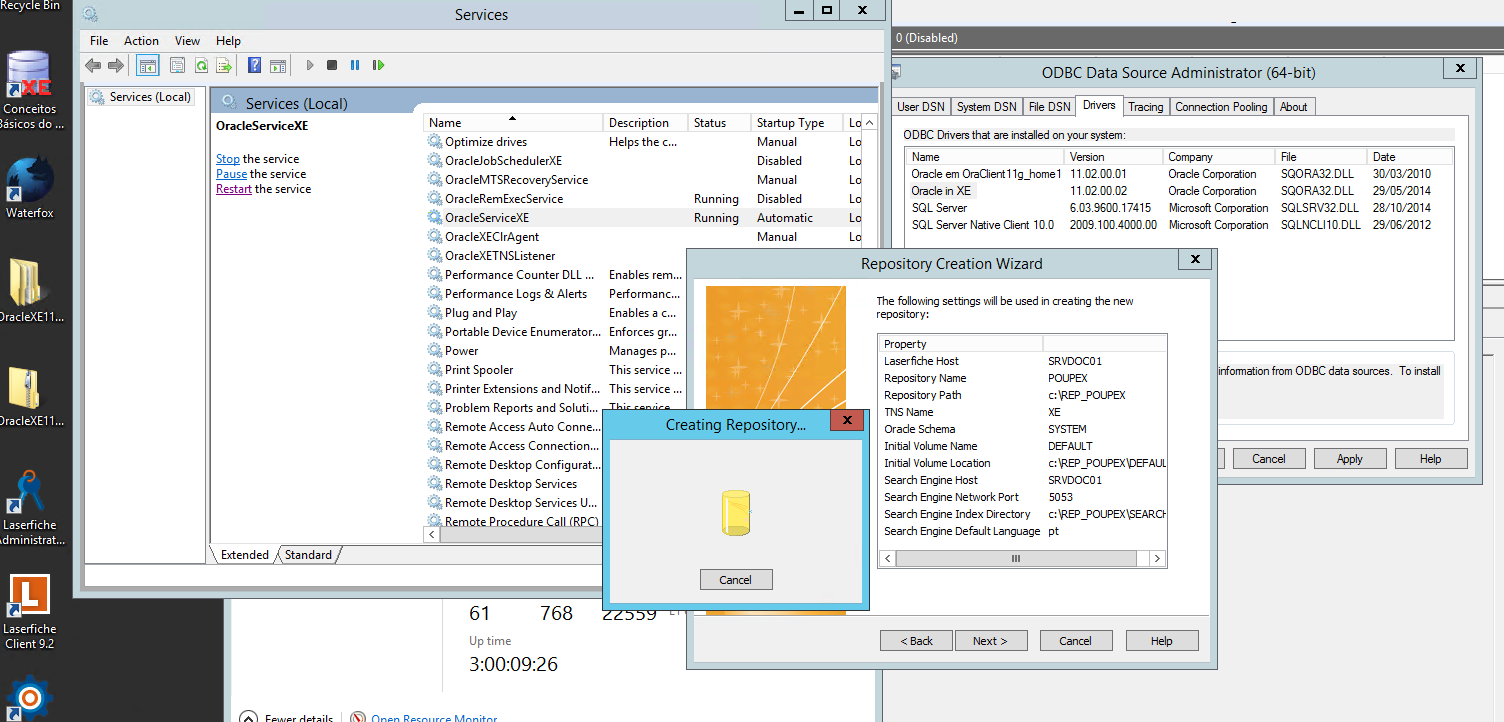Click the Export List toolbar icon
Screen dimensions: 1504x722
coord(224,66)
